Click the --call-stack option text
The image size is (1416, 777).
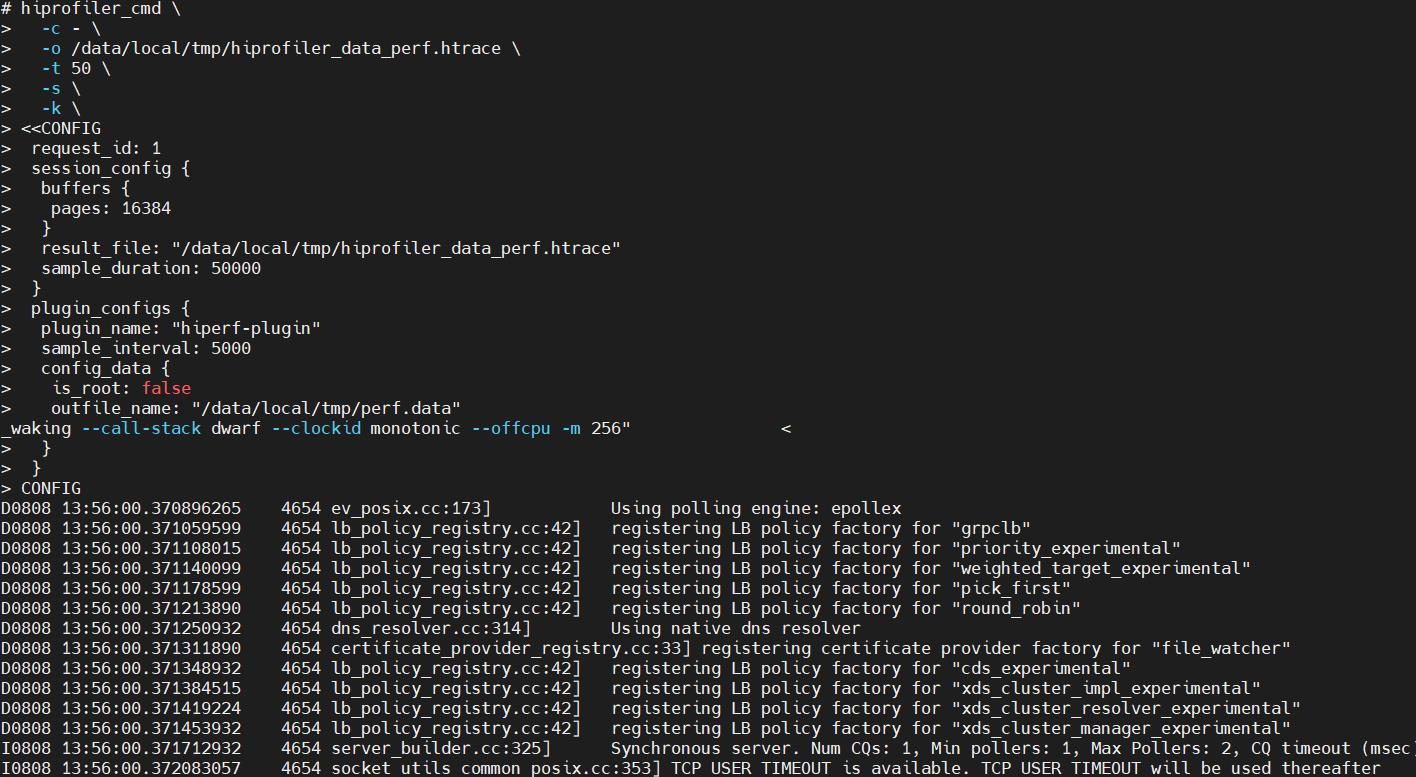click(141, 428)
